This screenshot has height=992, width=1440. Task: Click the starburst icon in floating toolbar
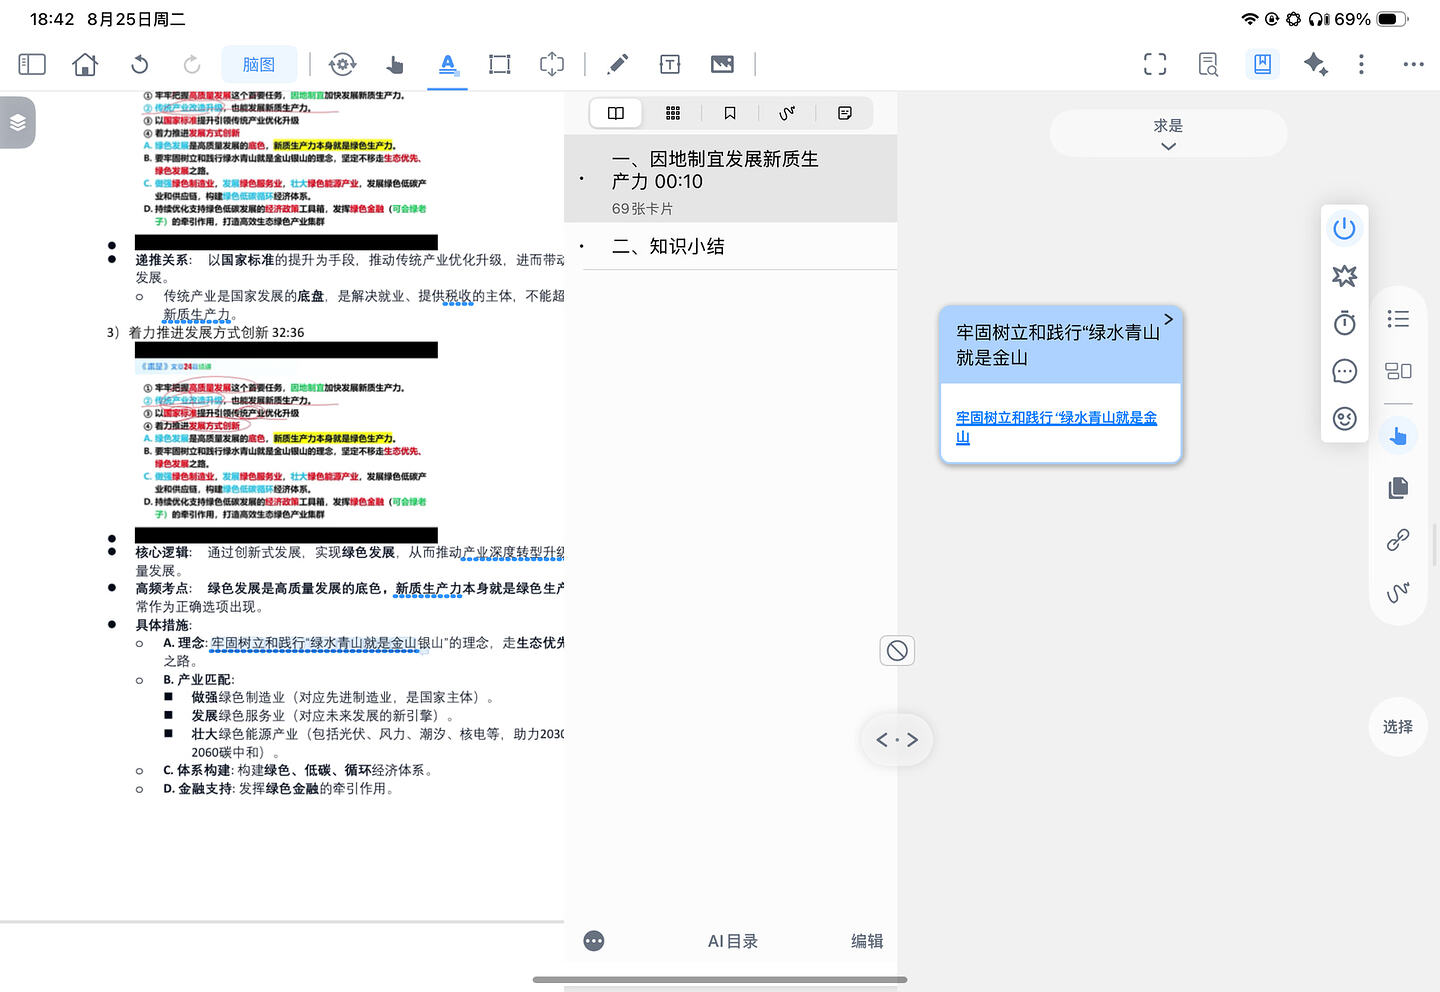point(1345,276)
